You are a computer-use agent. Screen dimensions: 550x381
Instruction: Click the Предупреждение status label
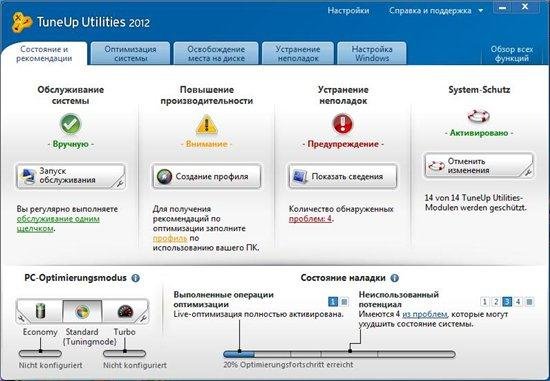pyautogui.click(x=343, y=144)
